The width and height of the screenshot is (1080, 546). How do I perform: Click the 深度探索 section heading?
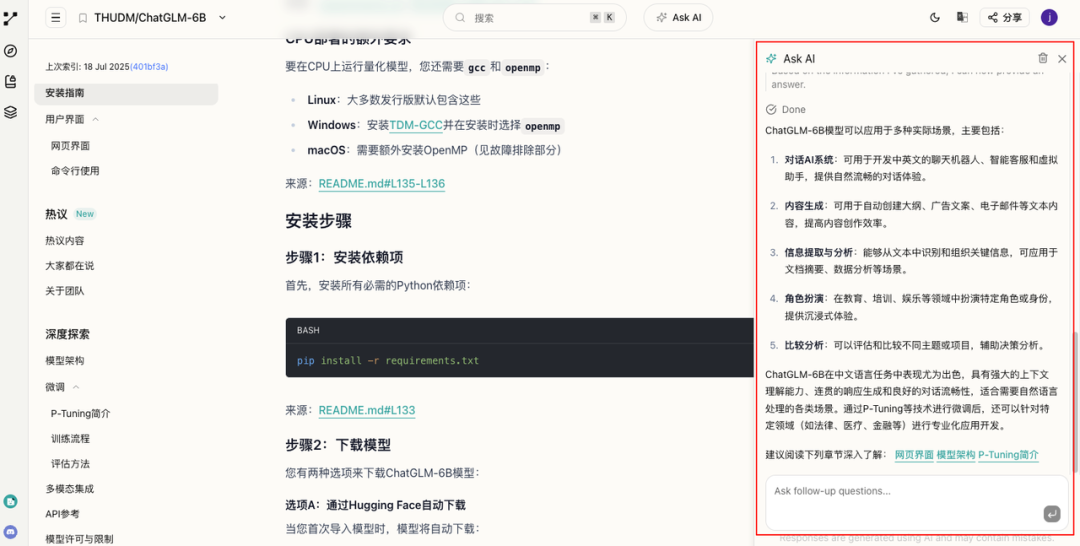click(68, 335)
